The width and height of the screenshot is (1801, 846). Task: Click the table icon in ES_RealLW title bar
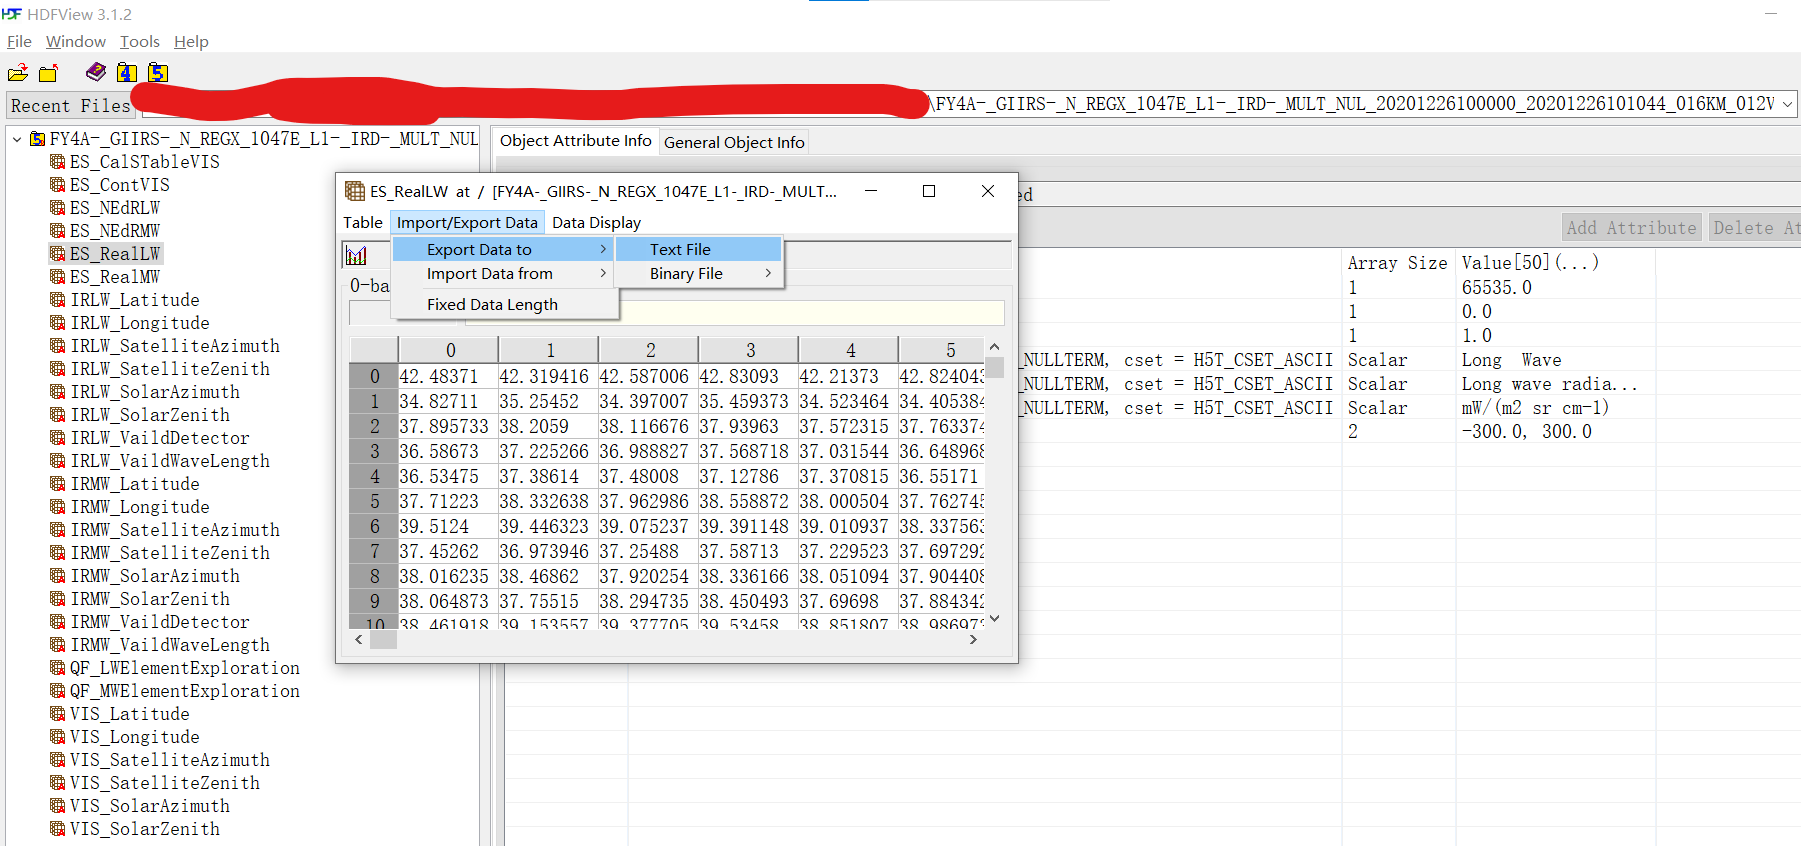click(354, 191)
